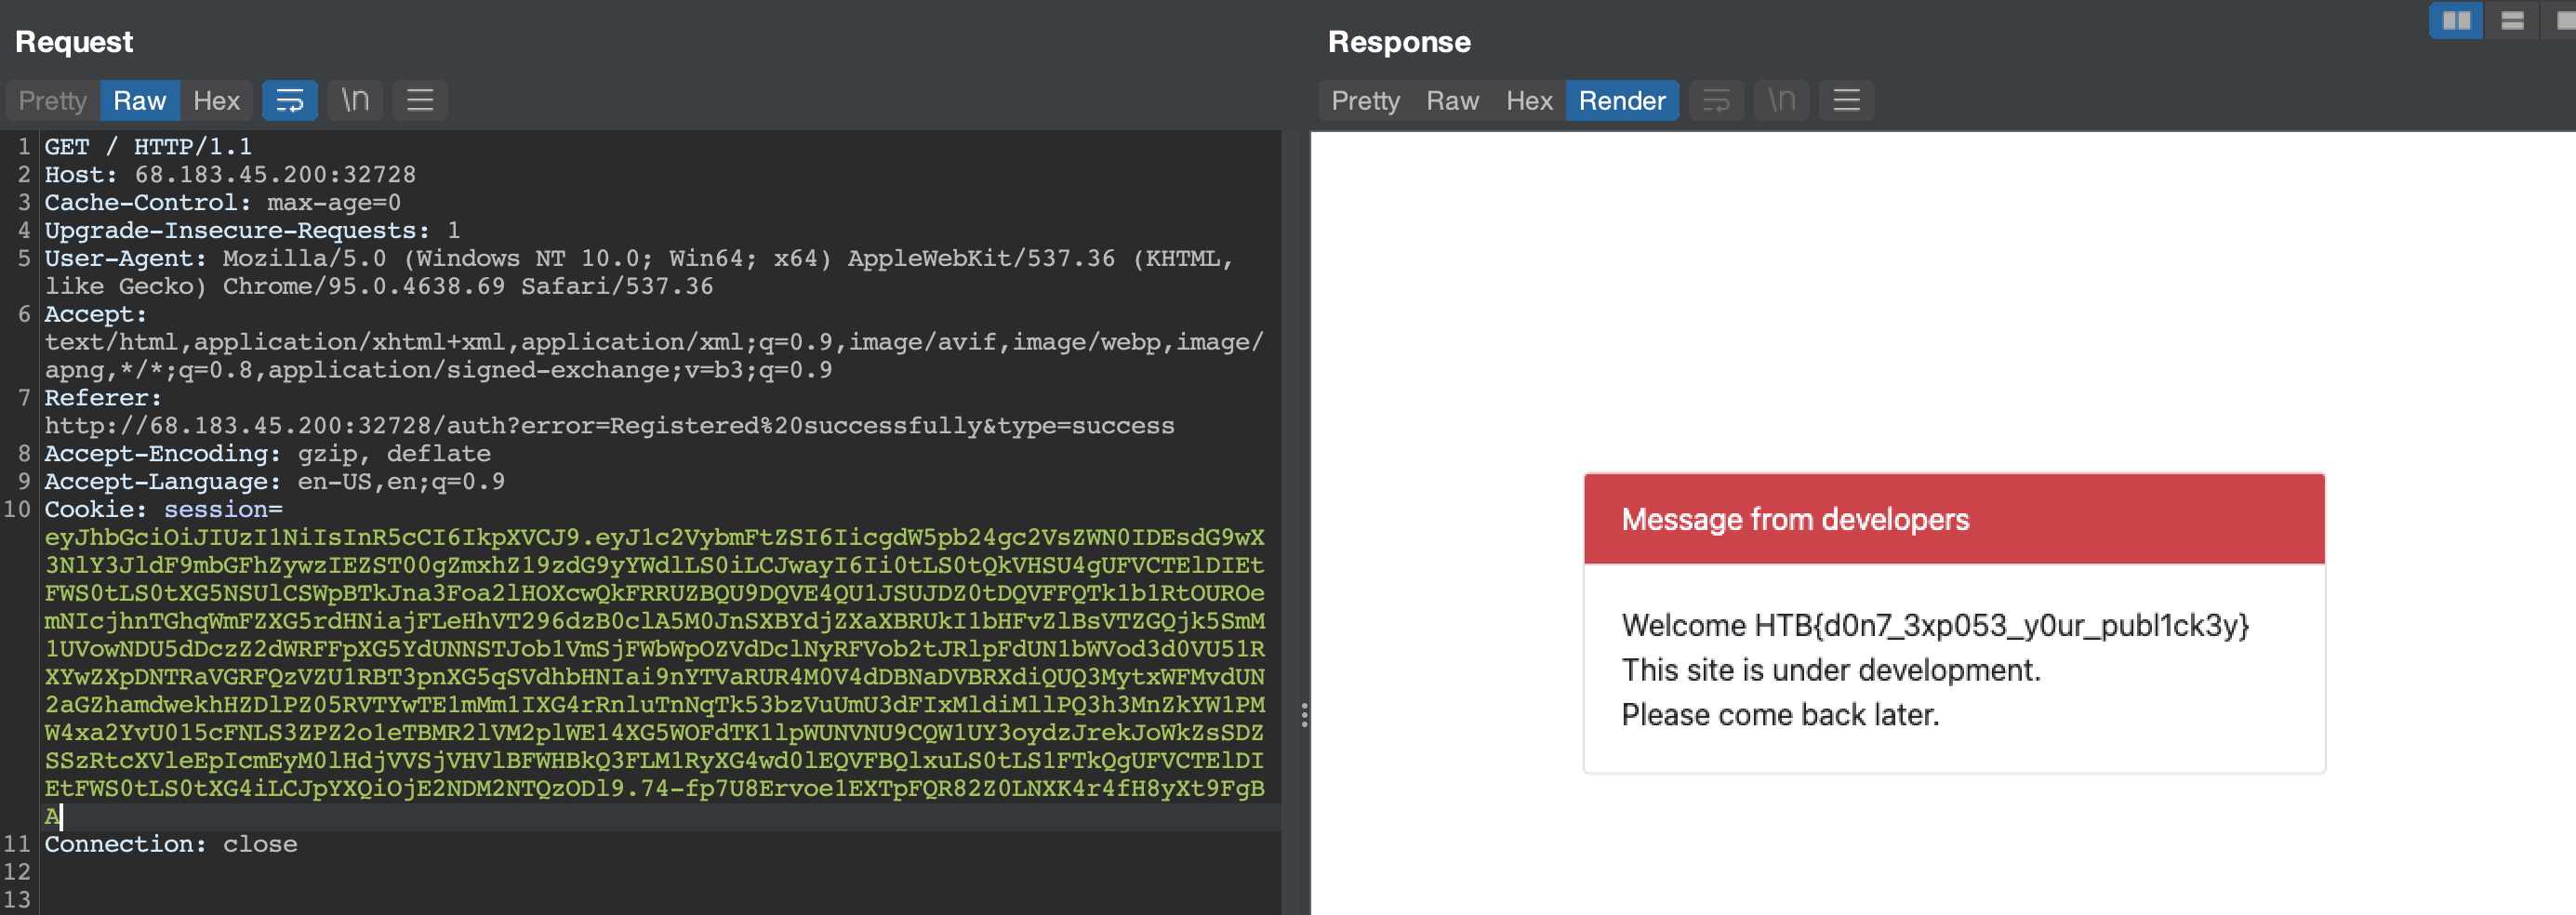Select the Pretty tab in Response
2576x915 pixels.
pos(1366,100)
